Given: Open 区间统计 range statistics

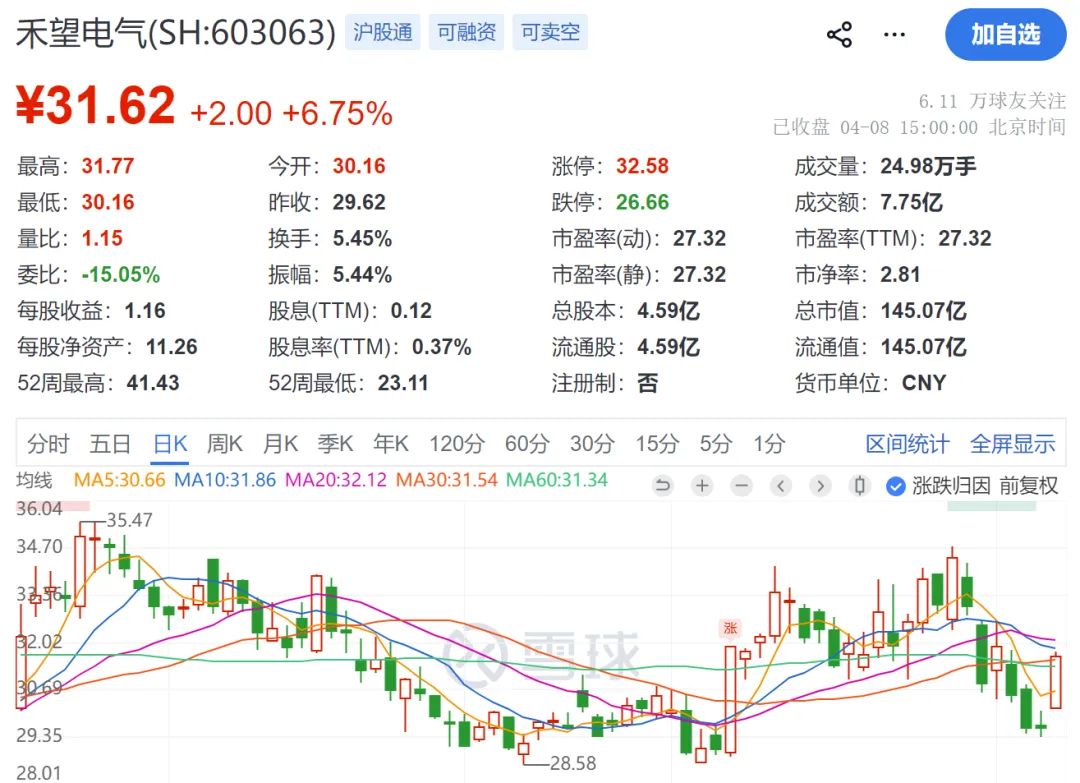Looking at the screenshot, I should 907,444.
